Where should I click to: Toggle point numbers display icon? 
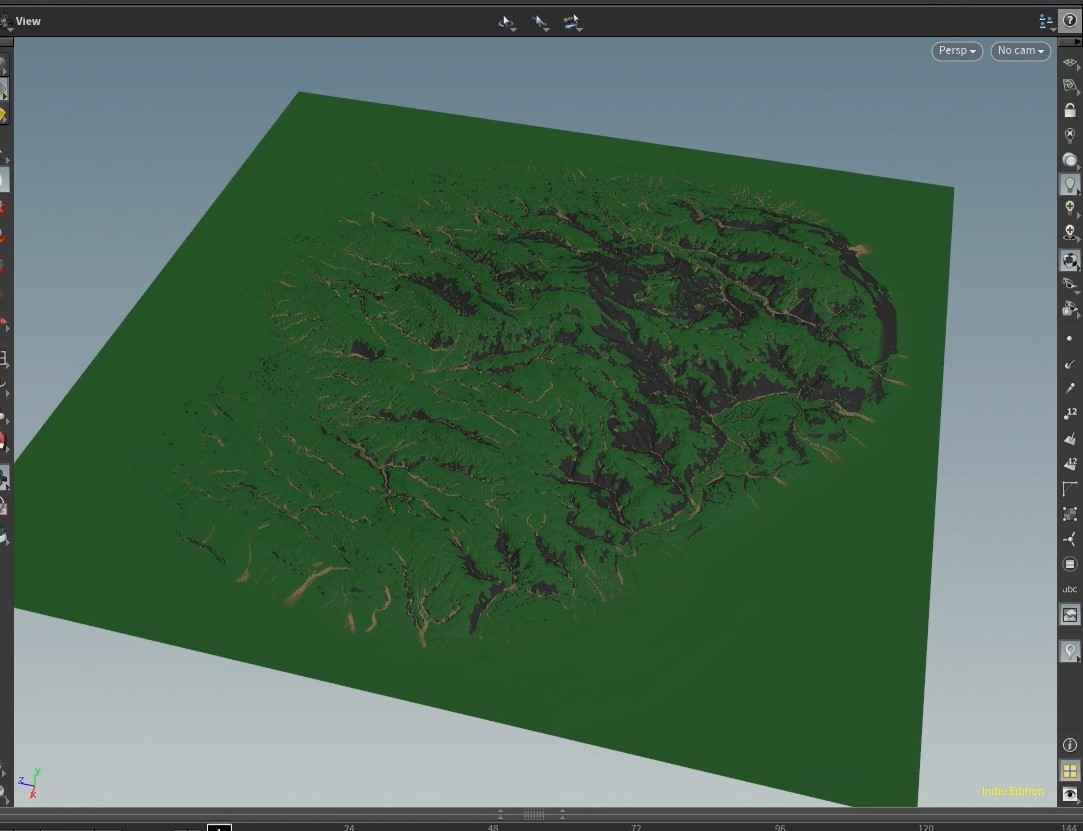(1070, 413)
